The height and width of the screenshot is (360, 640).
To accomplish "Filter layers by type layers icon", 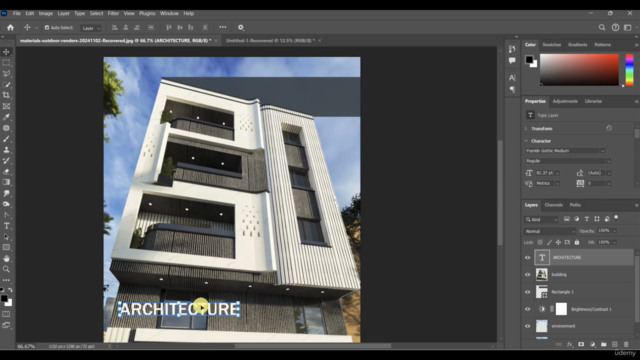I will pos(587,219).
